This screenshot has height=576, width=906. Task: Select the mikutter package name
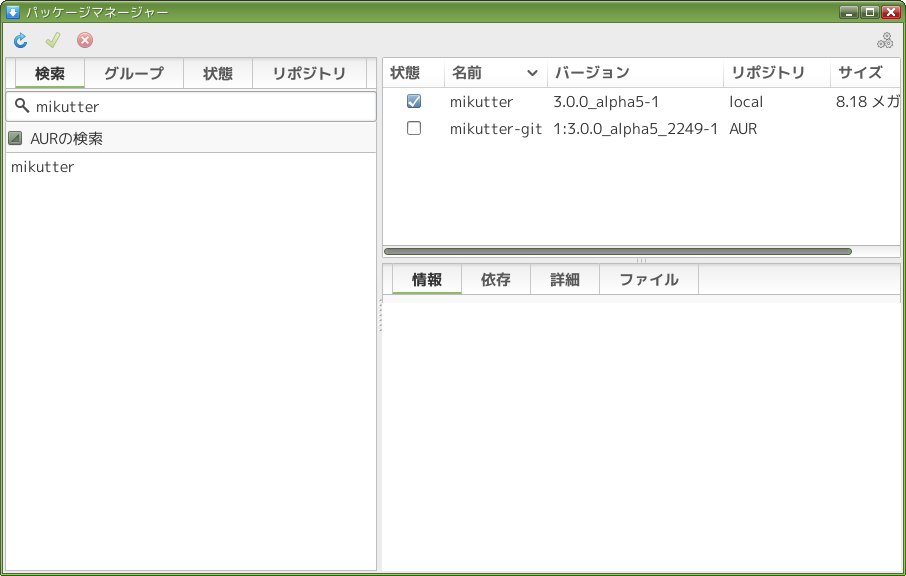click(x=481, y=102)
